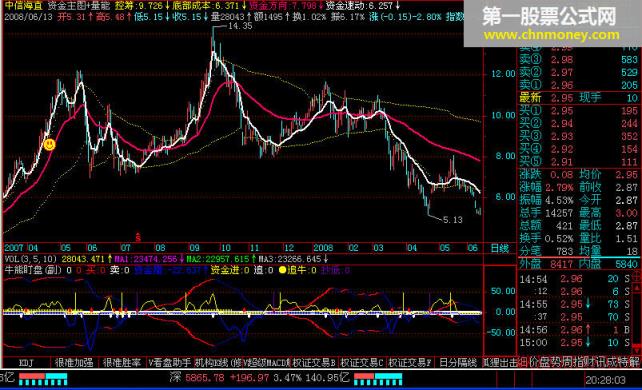Click the 卖③ ask row at 2.98

579,60
